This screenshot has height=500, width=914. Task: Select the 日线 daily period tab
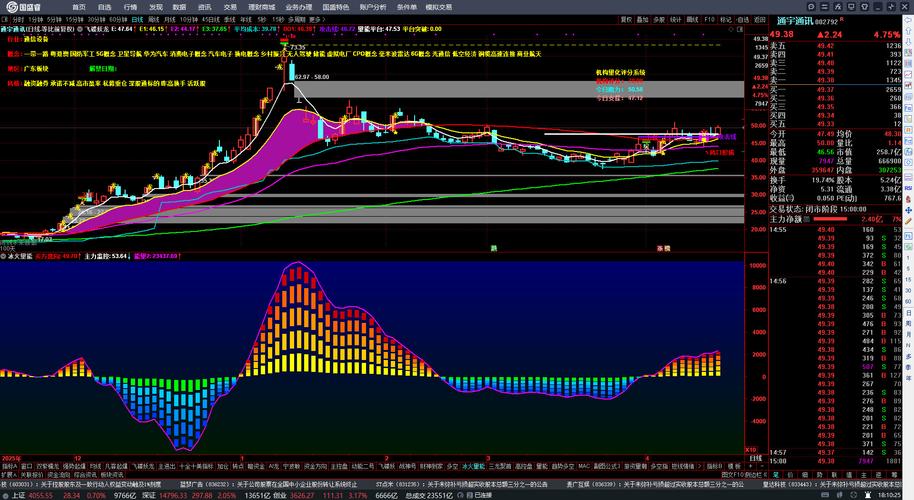click(x=137, y=19)
